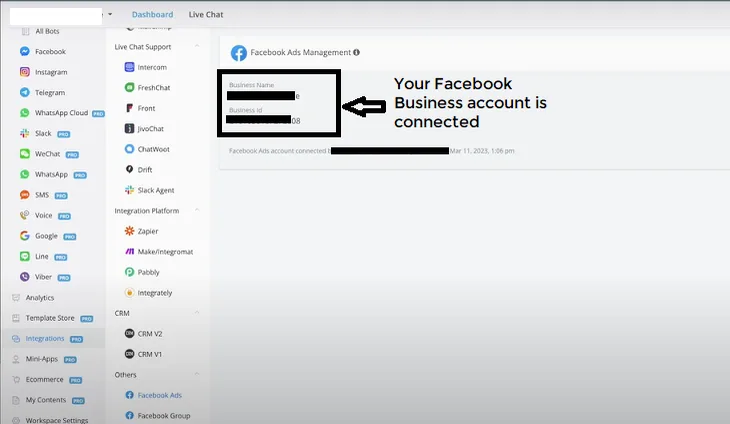Open Analytics in the sidebar
This screenshot has height=424, width=730.
[x=40, y=297]
